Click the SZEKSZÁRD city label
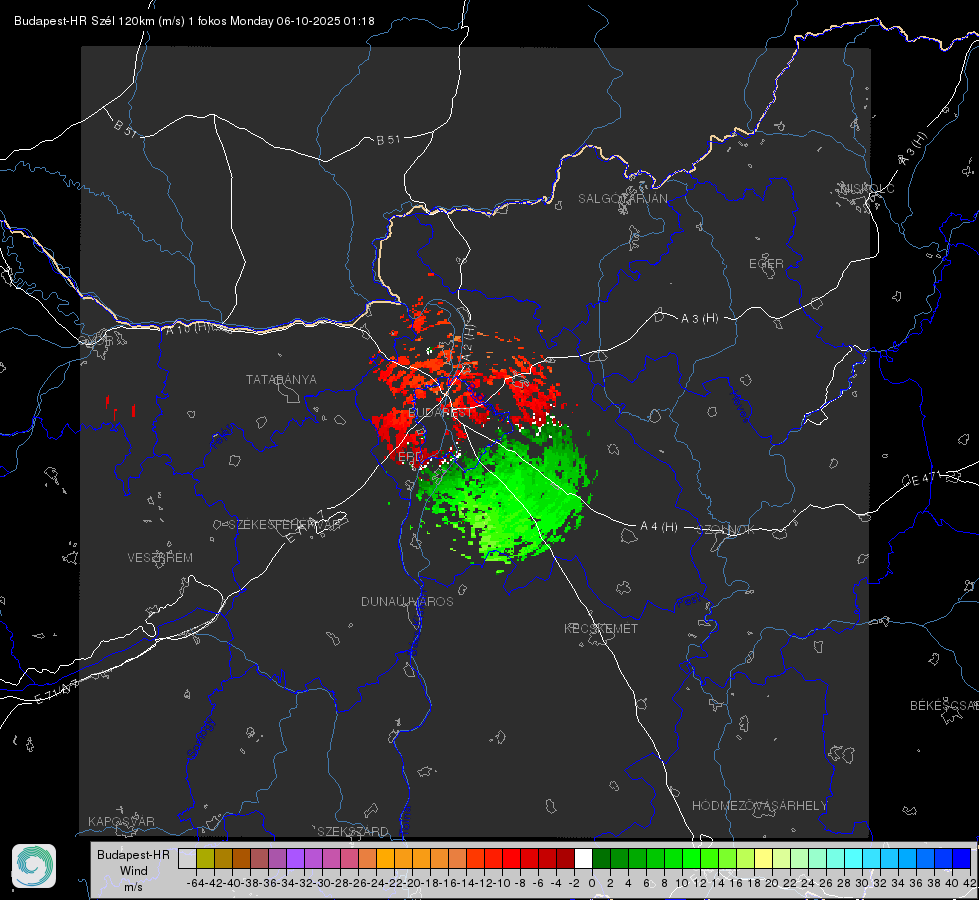The width and height of the screenshot is (979, 900). (x=353, y=831)
